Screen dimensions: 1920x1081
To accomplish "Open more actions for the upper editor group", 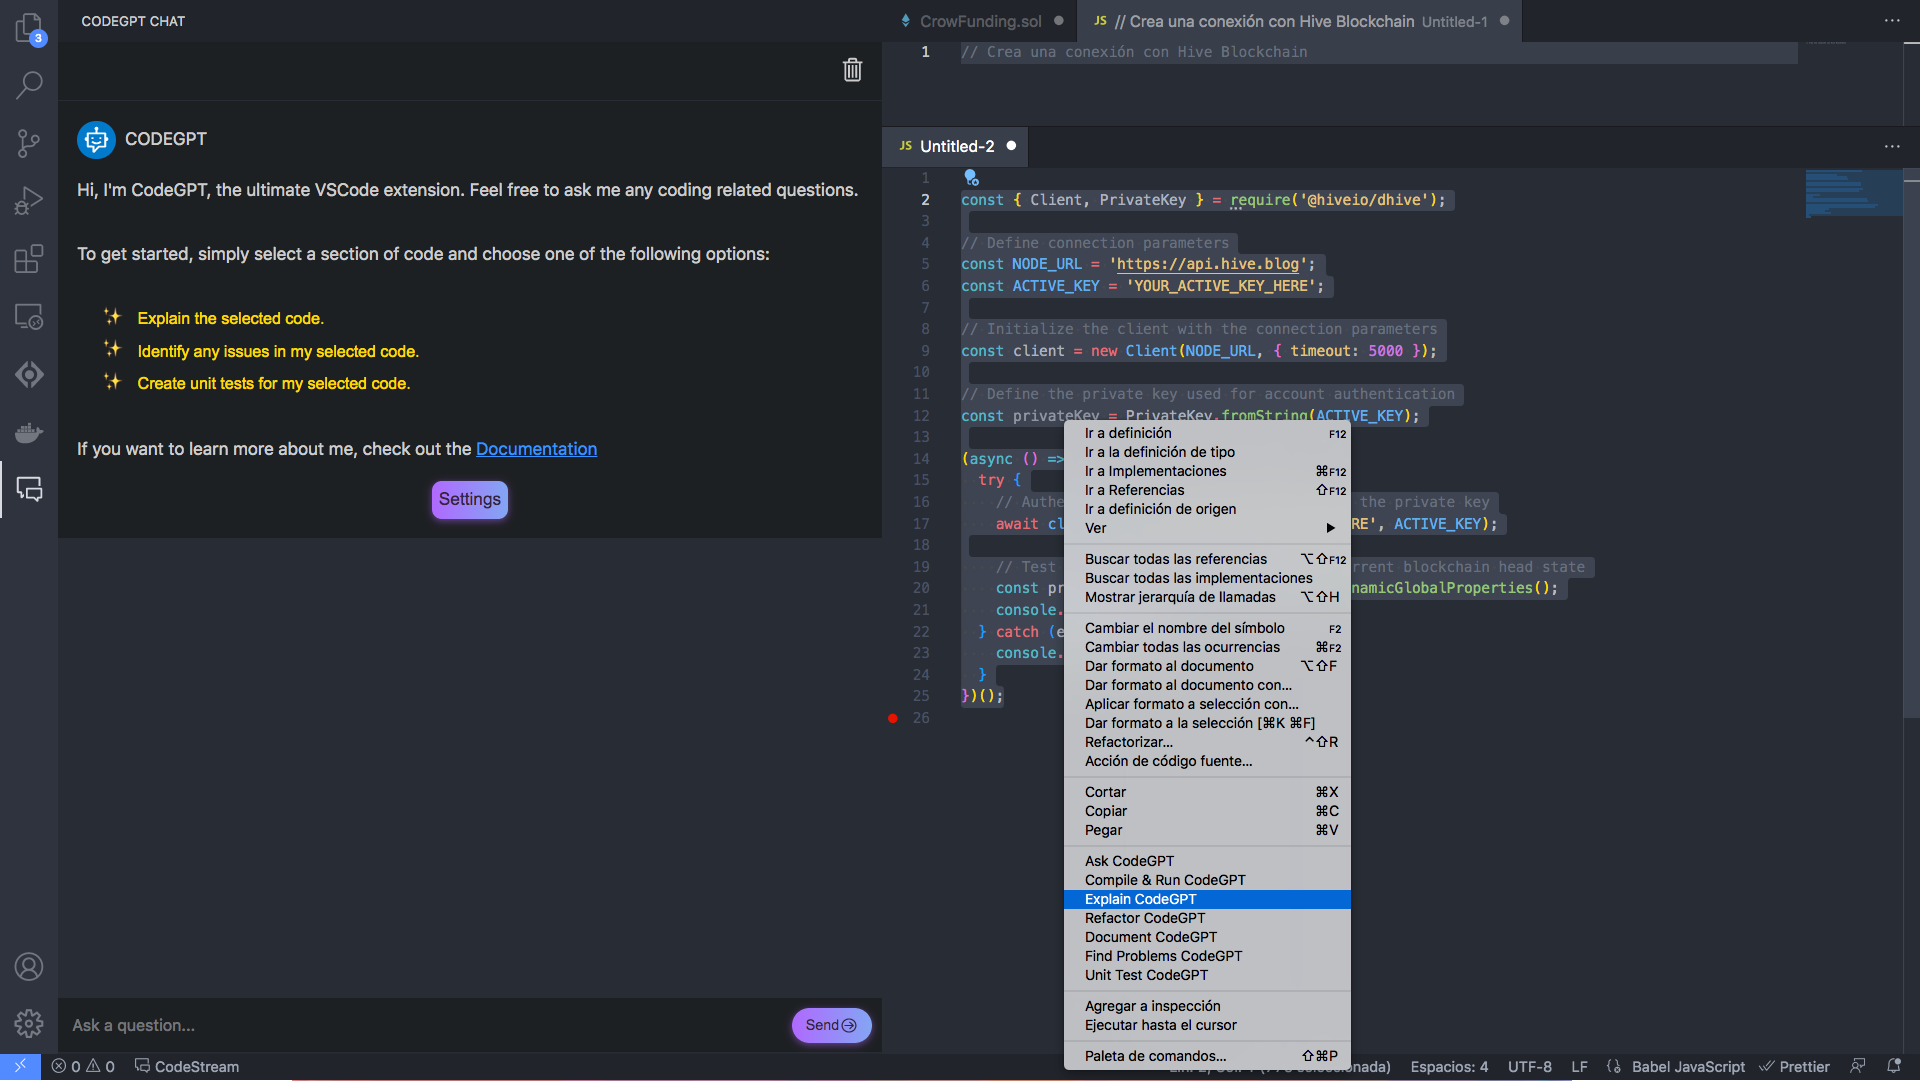I will (x=1892, y=21).
